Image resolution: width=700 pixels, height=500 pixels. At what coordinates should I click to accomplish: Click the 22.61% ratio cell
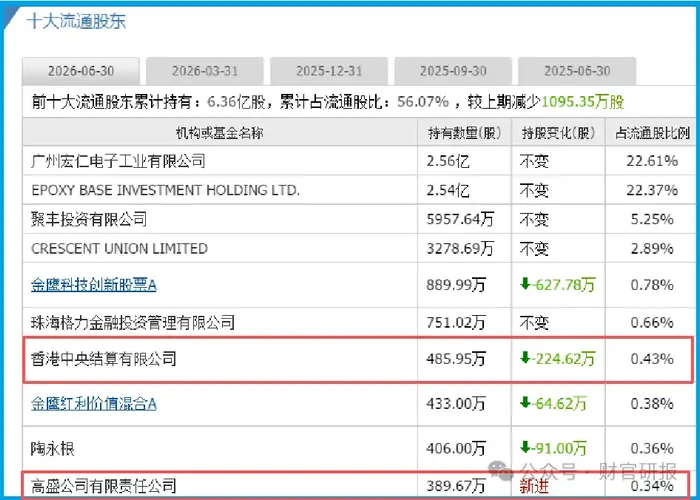click(x=652, y=161)
